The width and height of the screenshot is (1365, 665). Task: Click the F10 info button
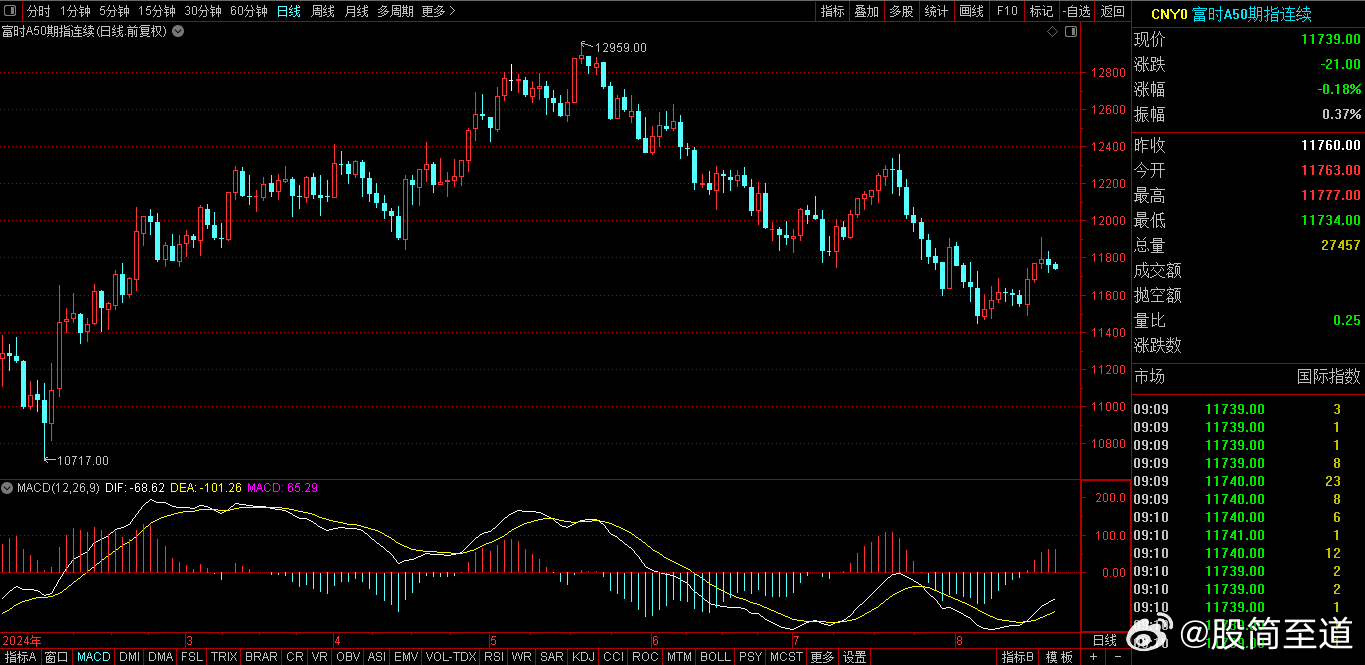1007,11
